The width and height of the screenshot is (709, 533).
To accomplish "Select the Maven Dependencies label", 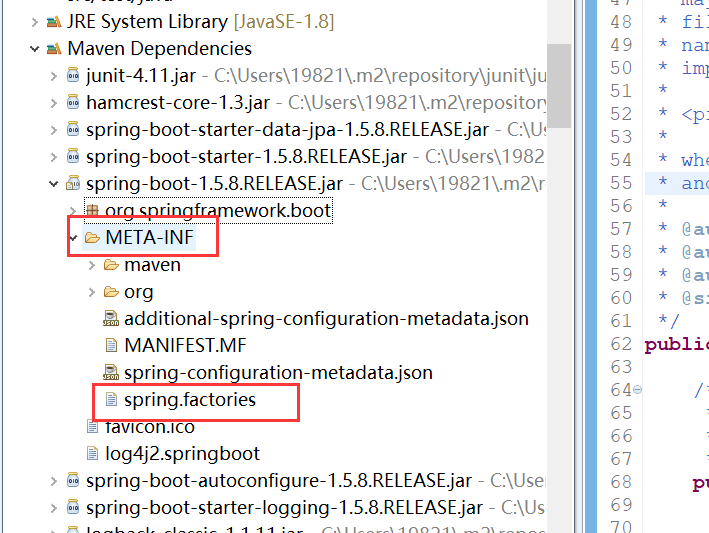I will tap(160, 48).
